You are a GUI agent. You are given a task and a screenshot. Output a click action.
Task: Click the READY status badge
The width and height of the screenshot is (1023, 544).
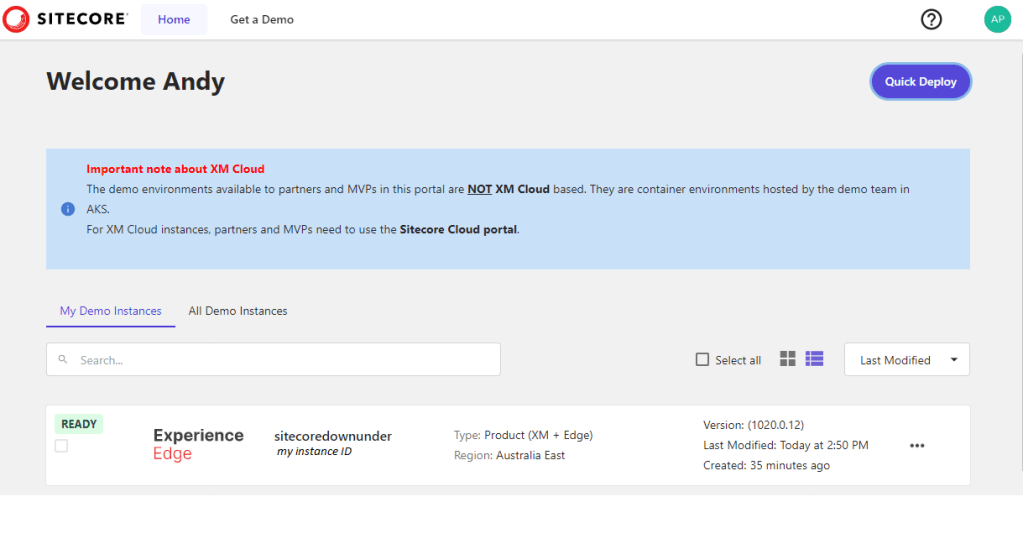click(79, 424)
